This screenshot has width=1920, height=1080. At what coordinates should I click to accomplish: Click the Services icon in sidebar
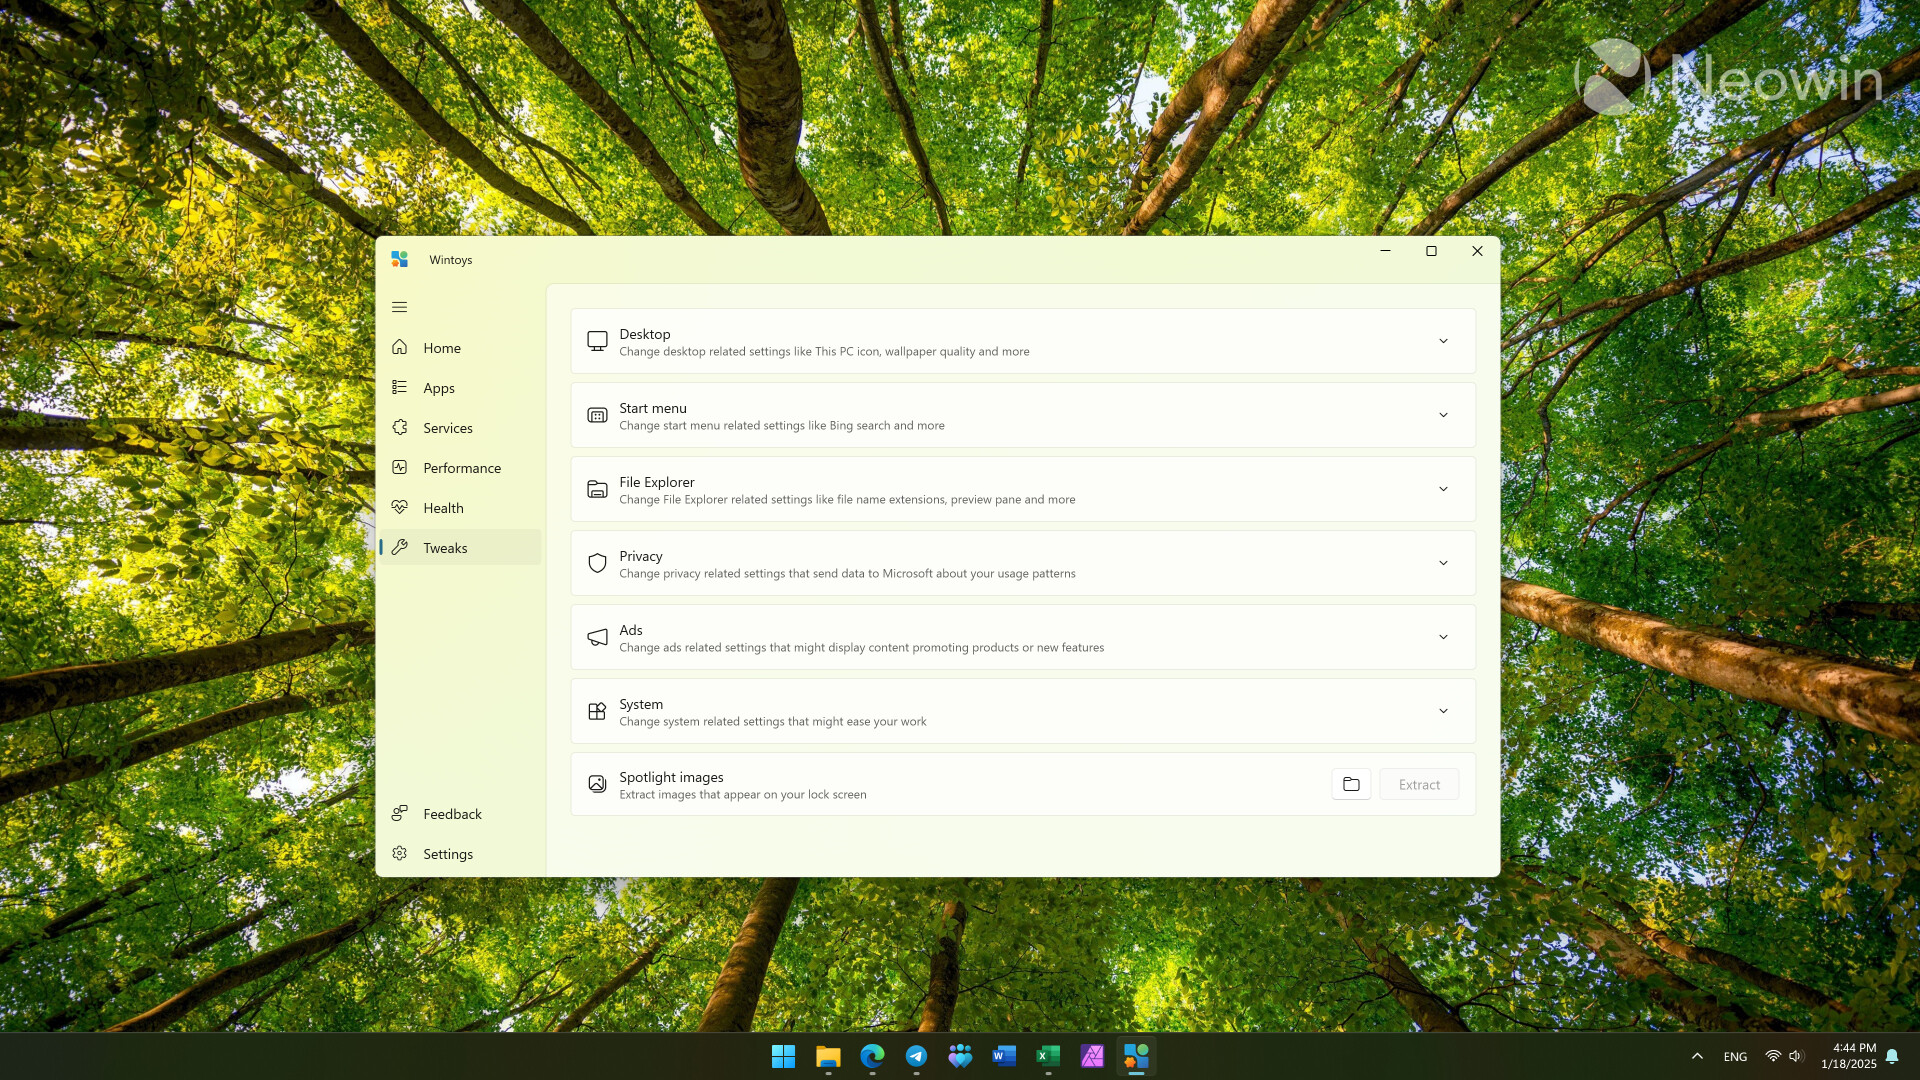[400, 427]
